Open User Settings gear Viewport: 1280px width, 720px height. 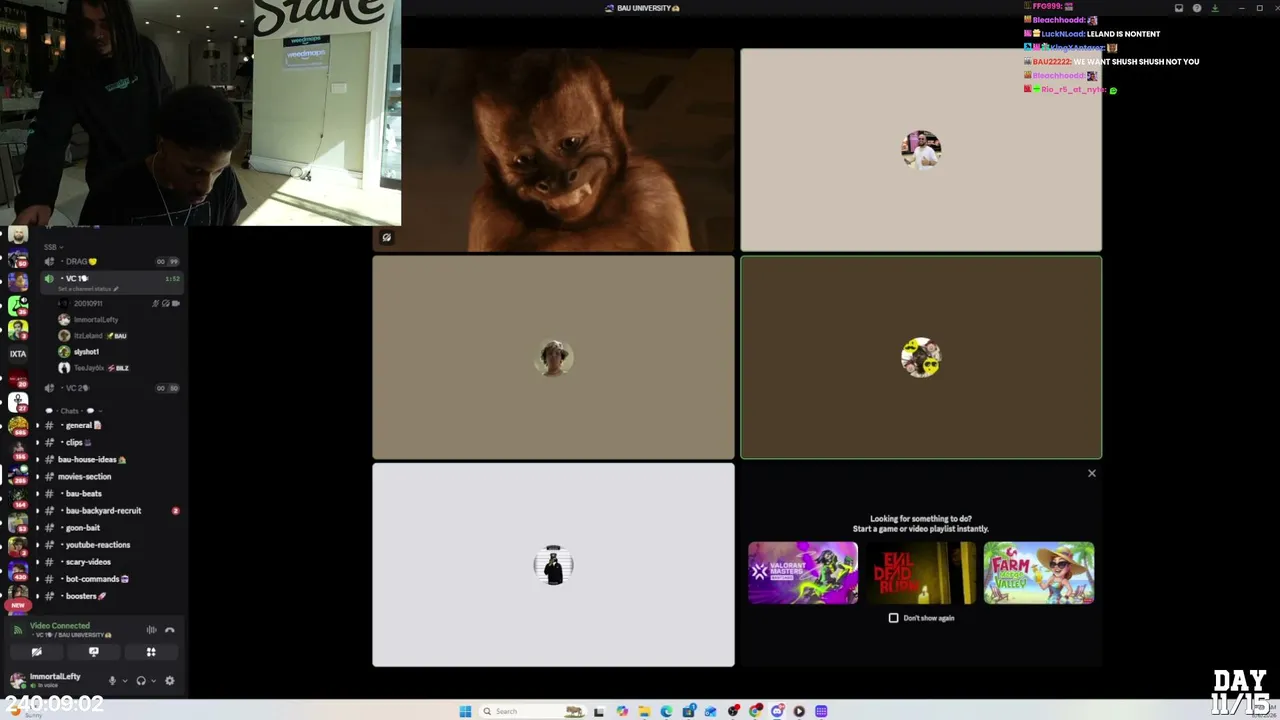[x=169, y=681]
